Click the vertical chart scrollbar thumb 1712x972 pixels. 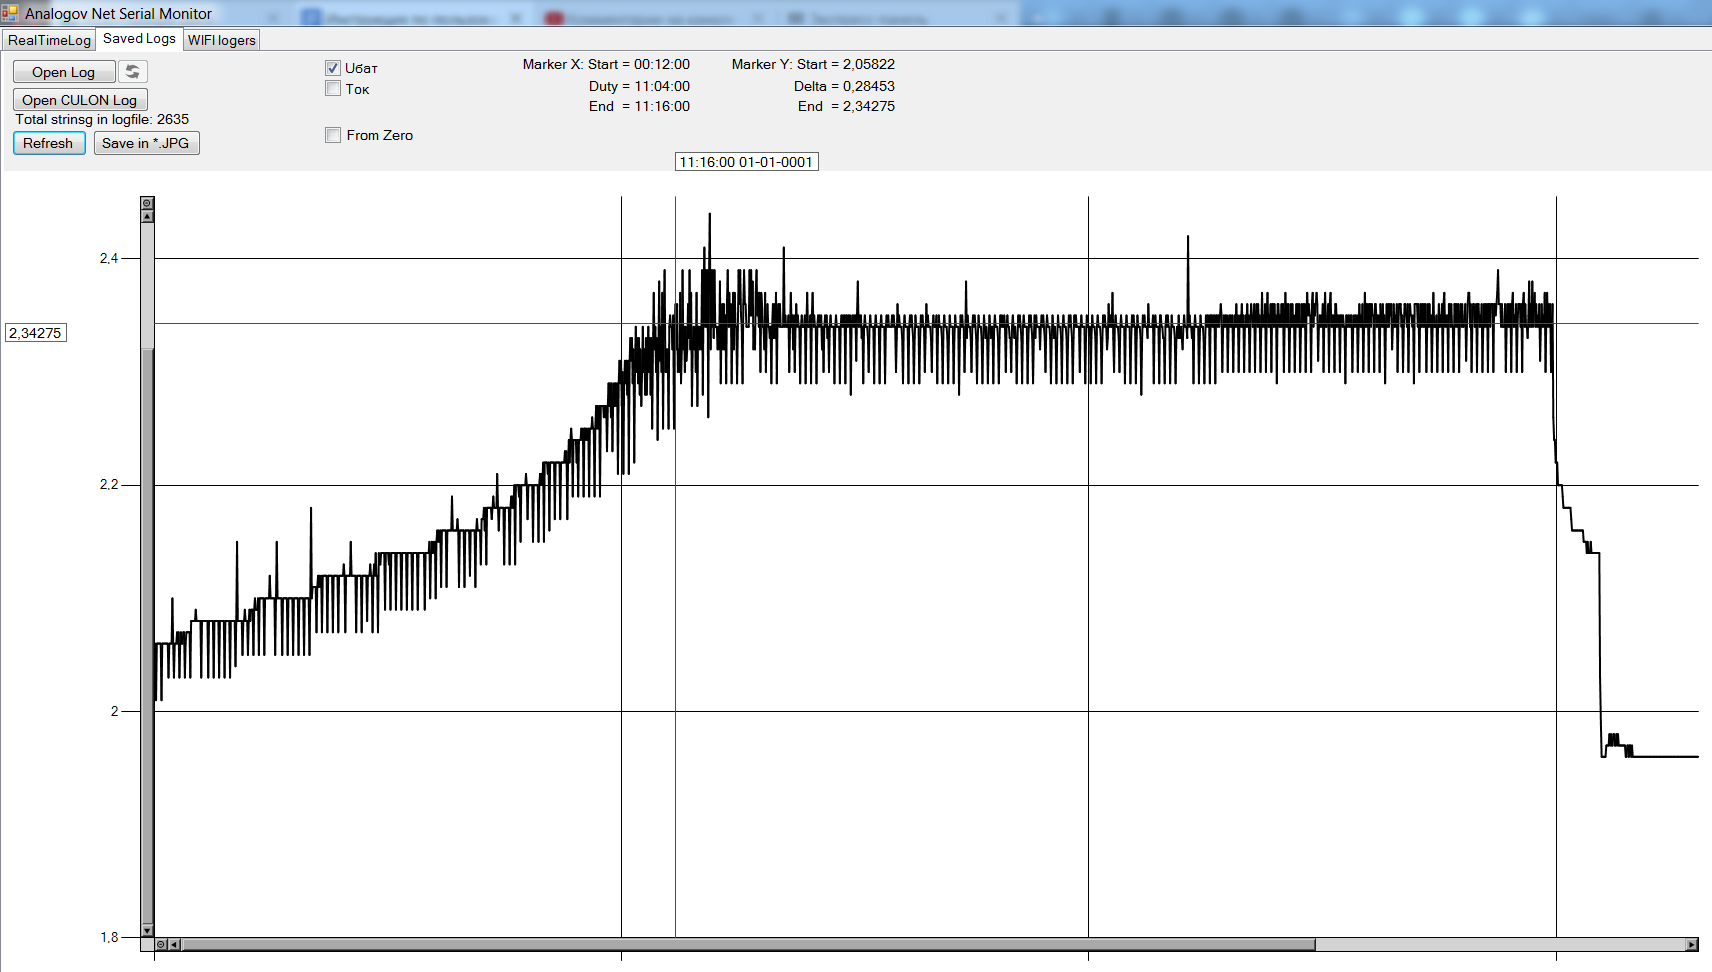click(x=147, y=634)
